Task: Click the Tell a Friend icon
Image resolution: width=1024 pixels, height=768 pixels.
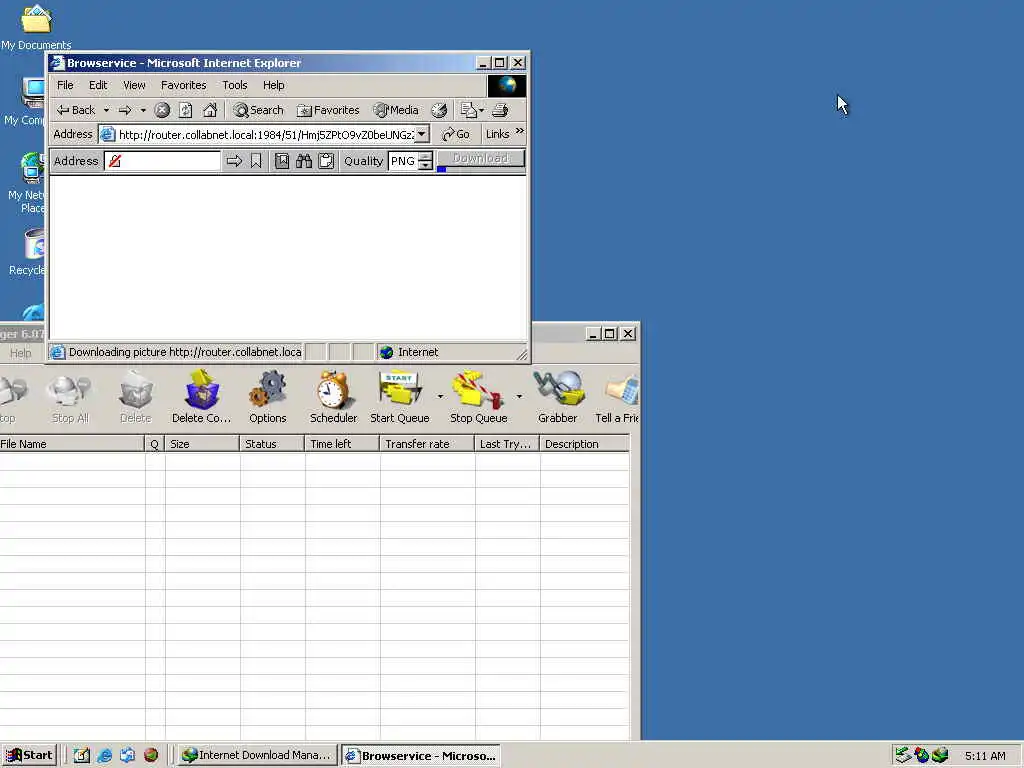Action: point(616,397)
